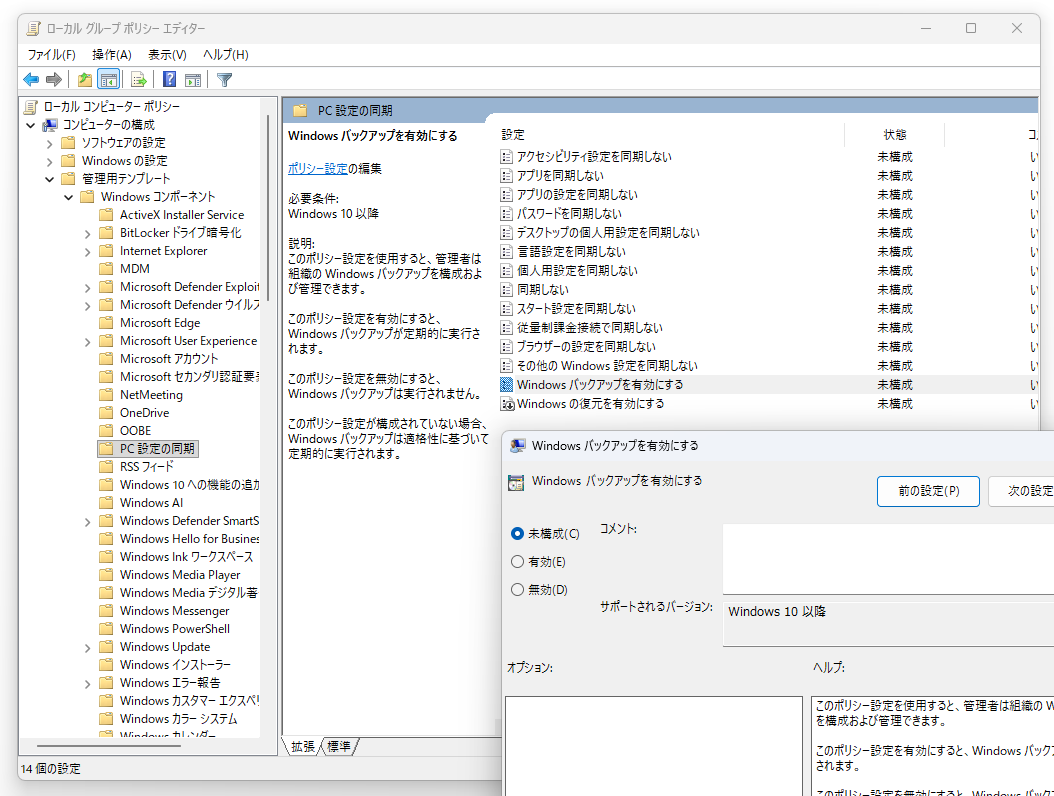This screenshot has height=796, width=1054.
Task: Click the NetMeeting folder icon in tree
Action: point(106,395)
